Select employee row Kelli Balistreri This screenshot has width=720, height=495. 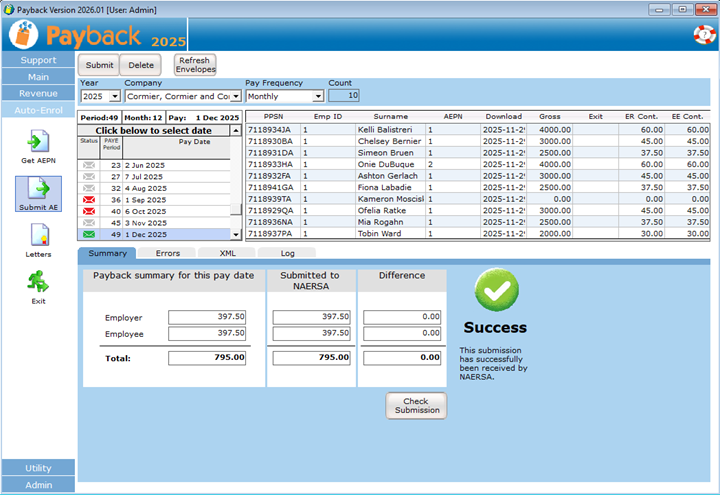[385, 129]
